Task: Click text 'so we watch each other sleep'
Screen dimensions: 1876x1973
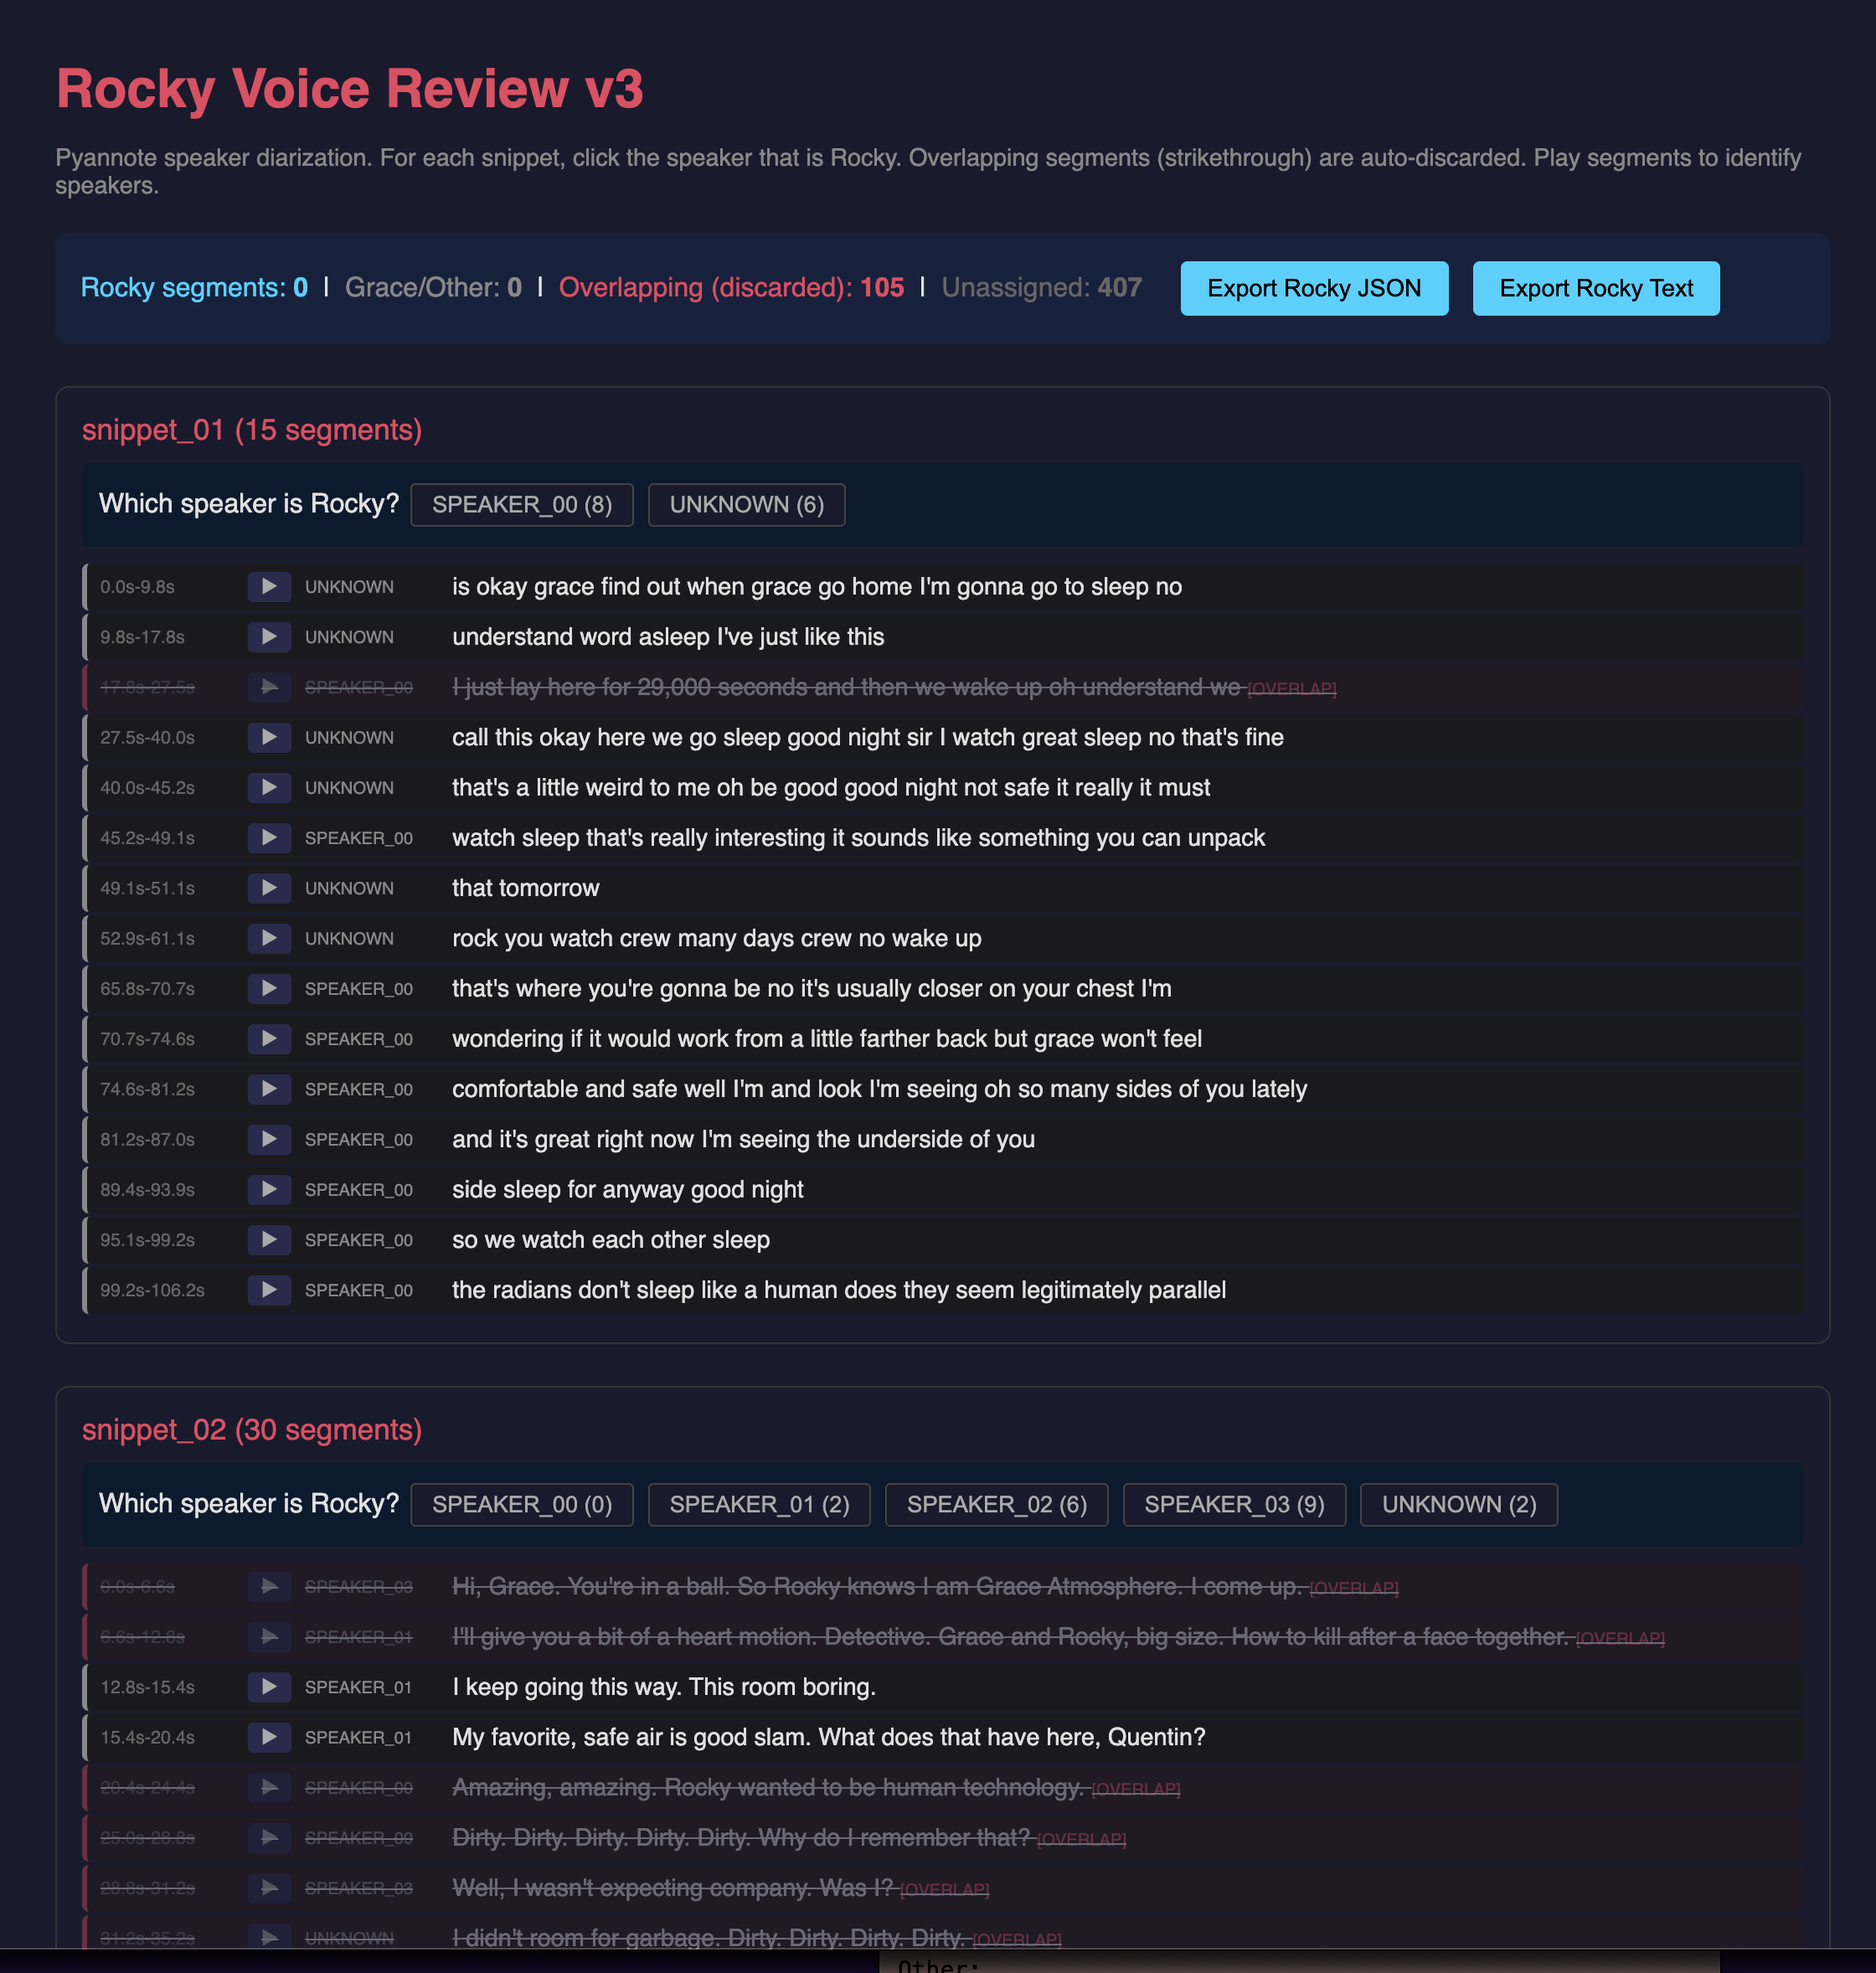Action: [611, 1240]
